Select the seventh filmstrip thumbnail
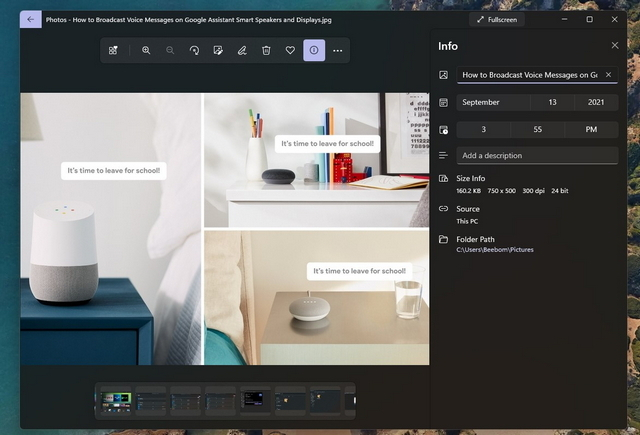The image size is (640, 435). 325,400
